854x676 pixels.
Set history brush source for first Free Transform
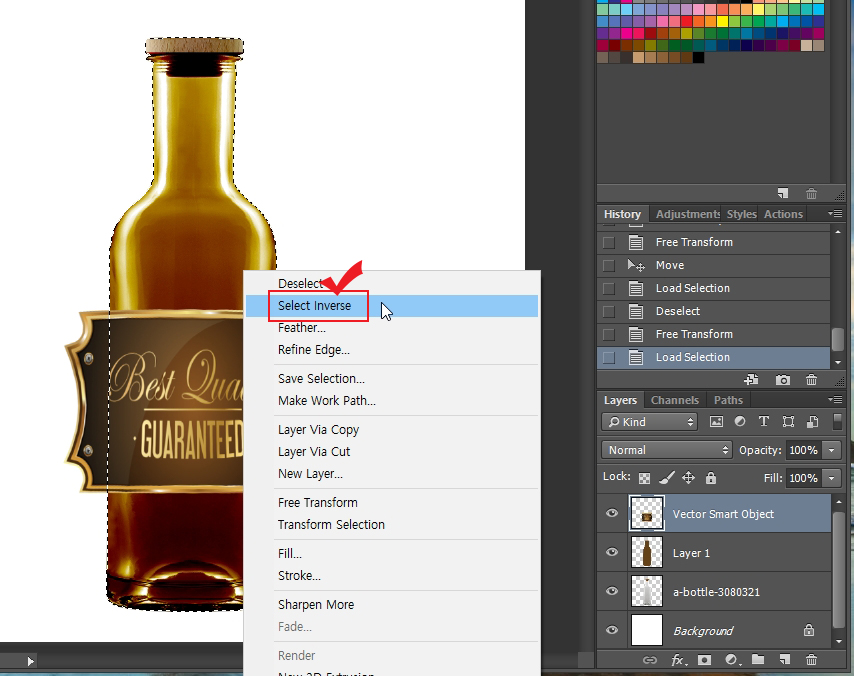609,242
